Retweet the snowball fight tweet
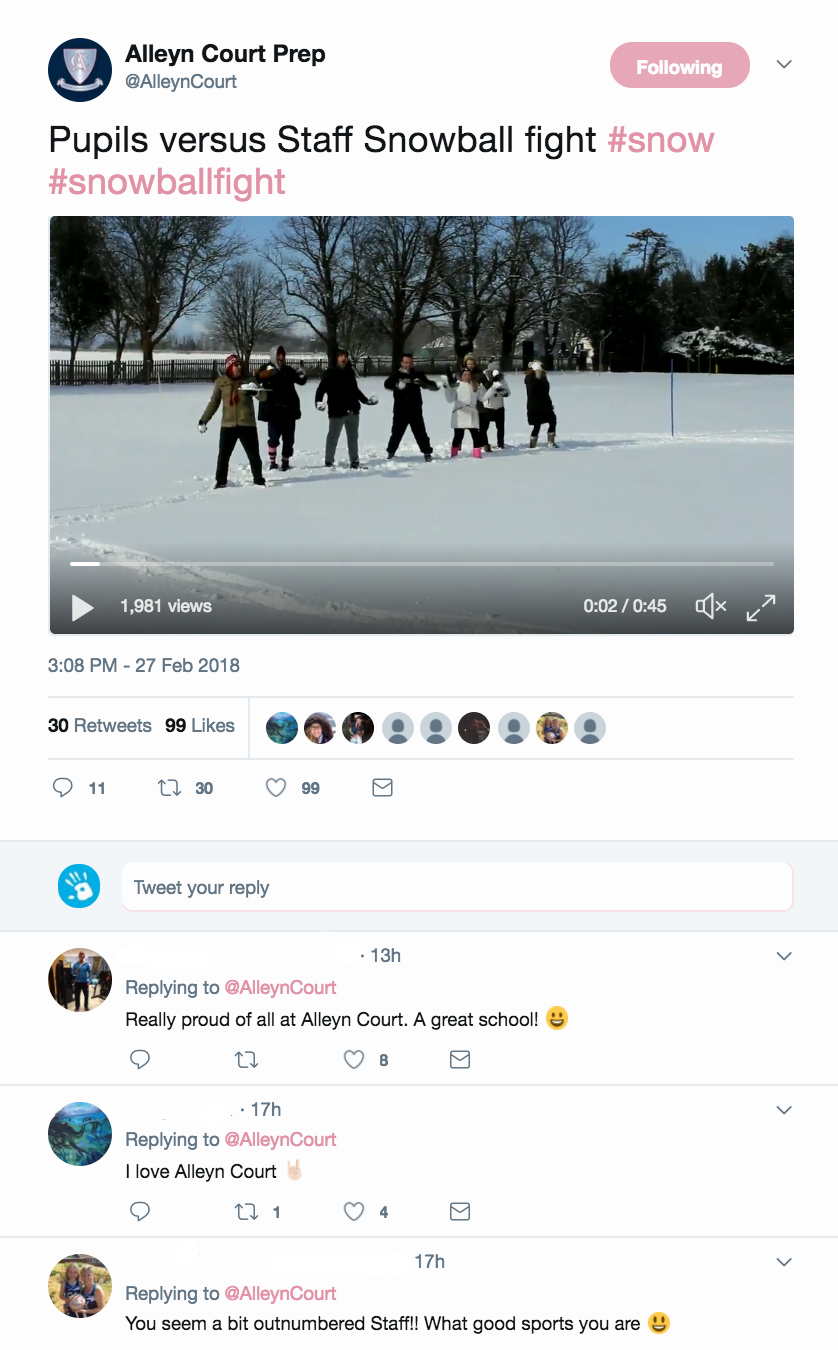Viewport: 838px width, 1350px height. (x=170, y=788)
